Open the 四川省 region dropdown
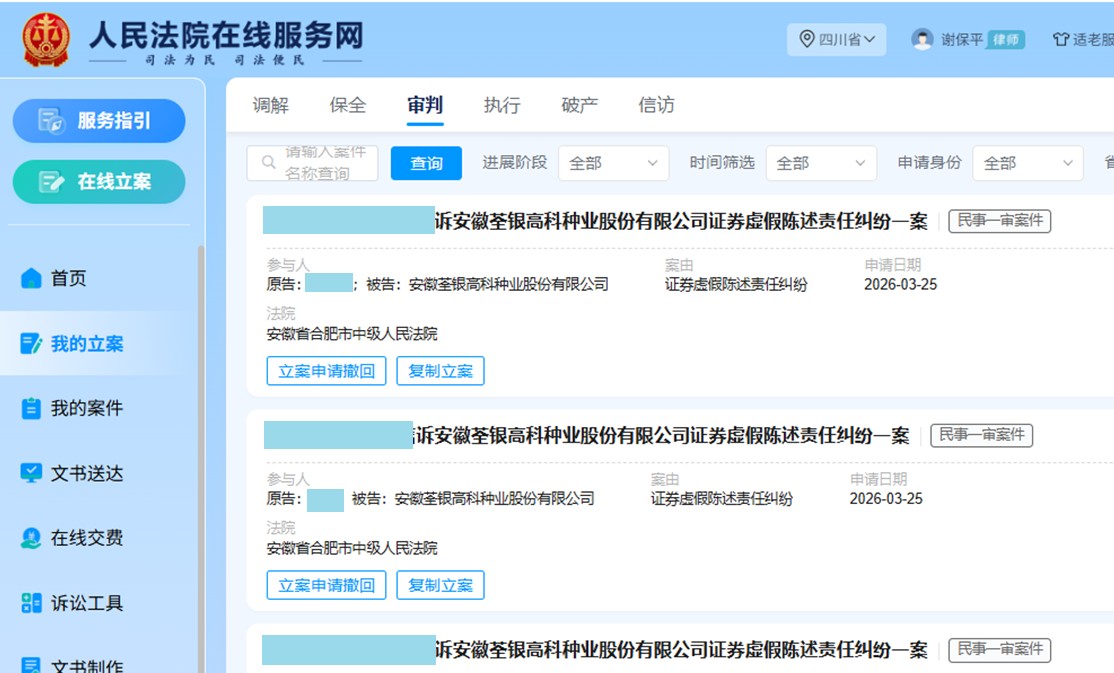The width and height of the screenshot is (1114, 673). coord(836,39)
